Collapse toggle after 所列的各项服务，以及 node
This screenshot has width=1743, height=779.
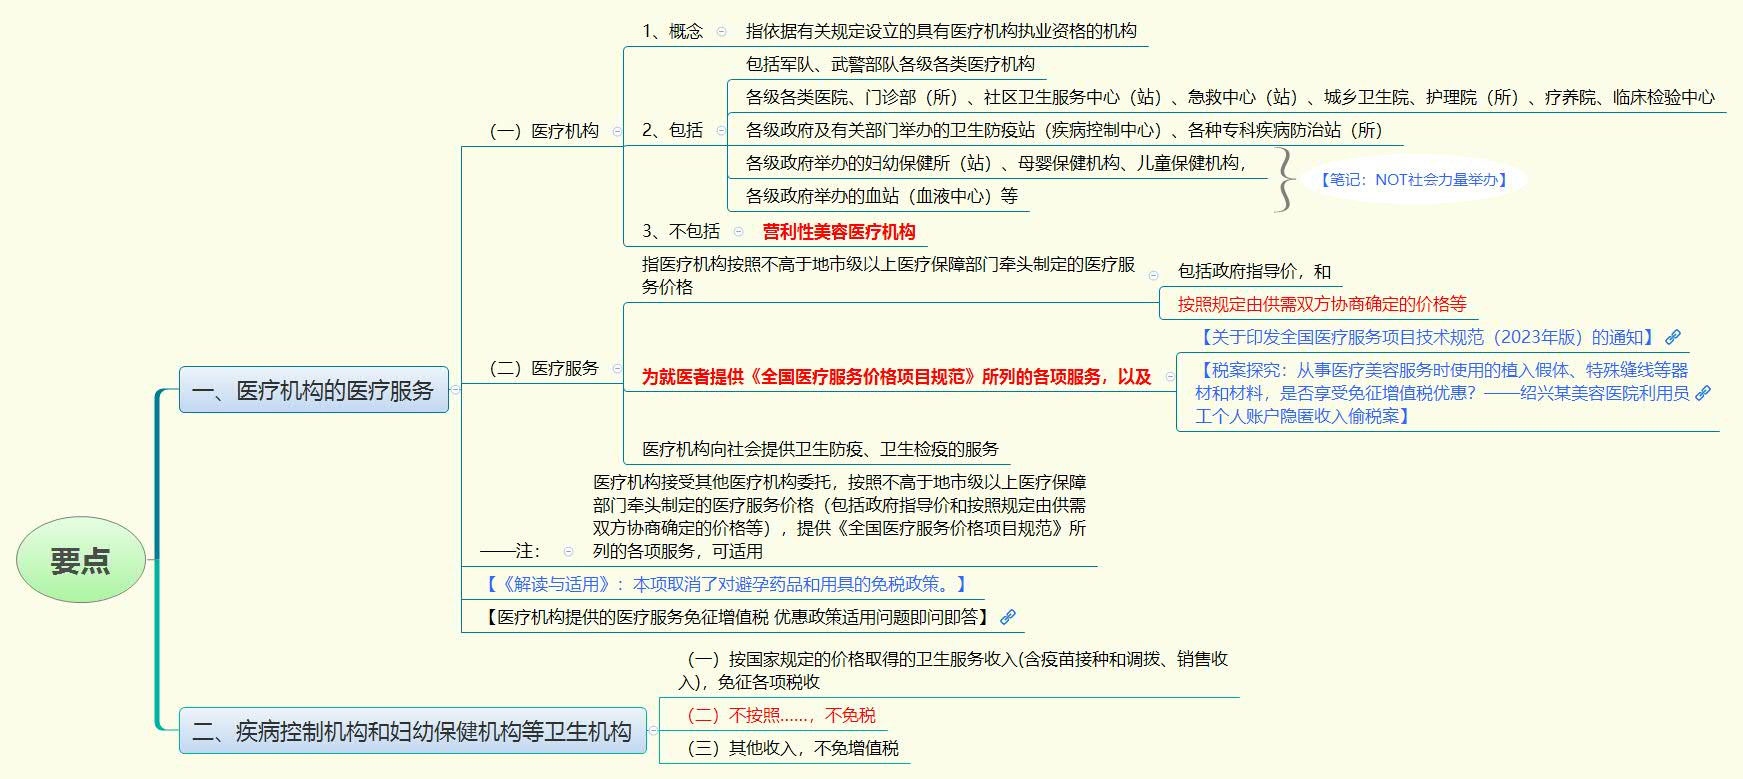pyautogui.click(x=1170, y=377)
